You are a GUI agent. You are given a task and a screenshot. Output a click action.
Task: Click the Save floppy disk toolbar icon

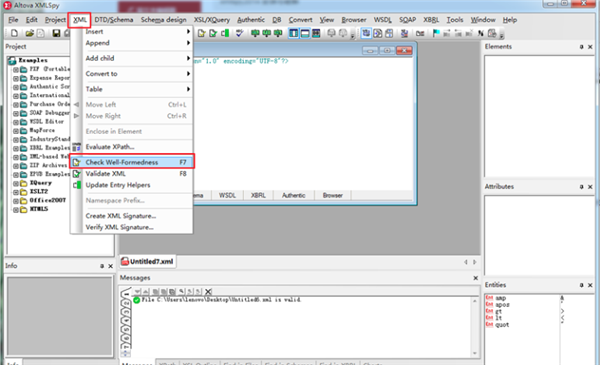click(x=56, y=34)
